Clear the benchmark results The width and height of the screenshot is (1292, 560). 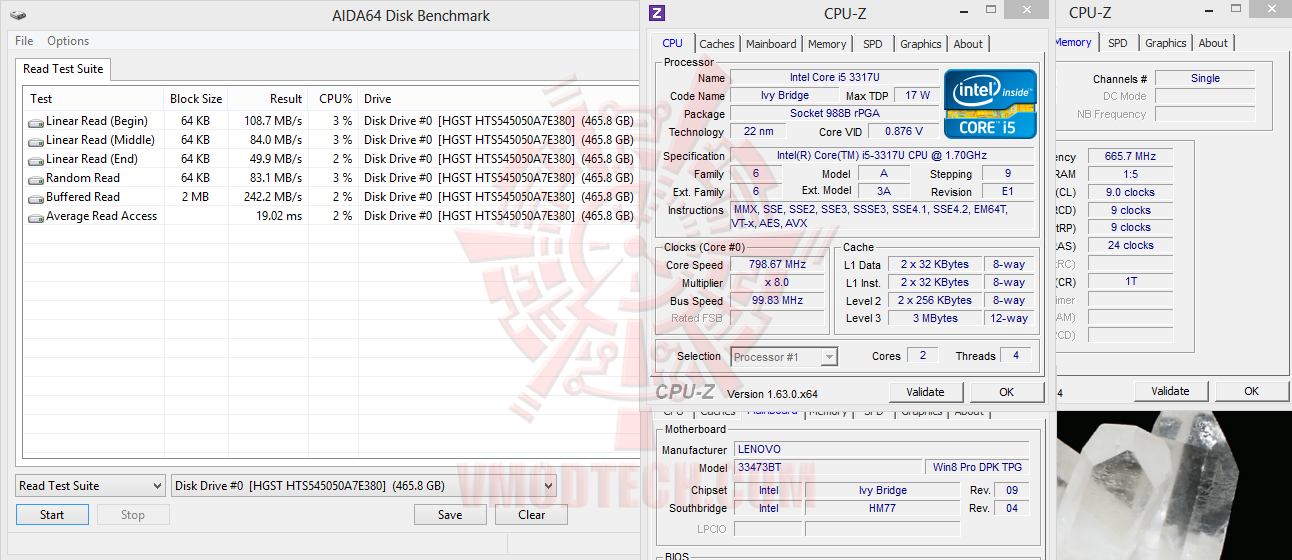[x=532, y=515]
